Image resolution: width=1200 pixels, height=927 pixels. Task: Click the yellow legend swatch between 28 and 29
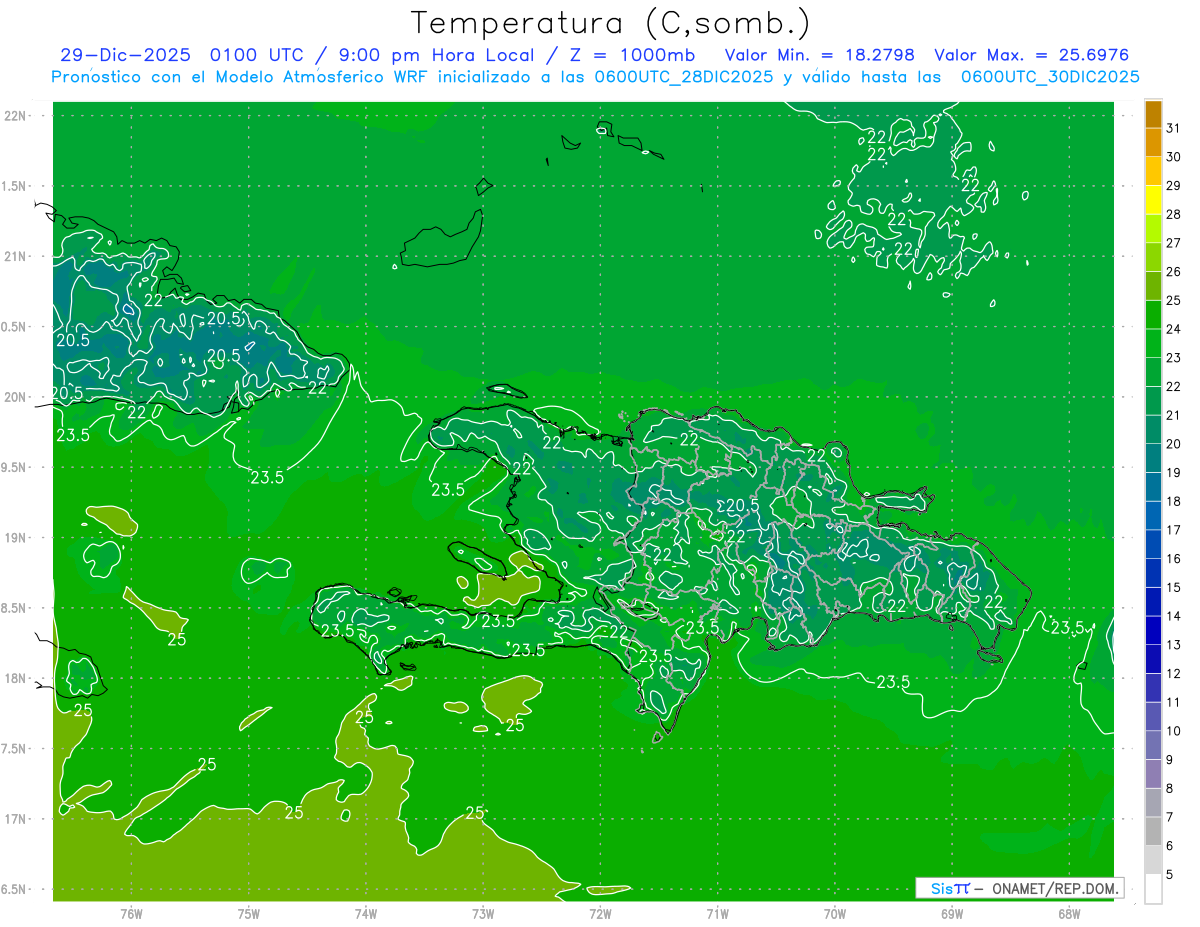1153,199
